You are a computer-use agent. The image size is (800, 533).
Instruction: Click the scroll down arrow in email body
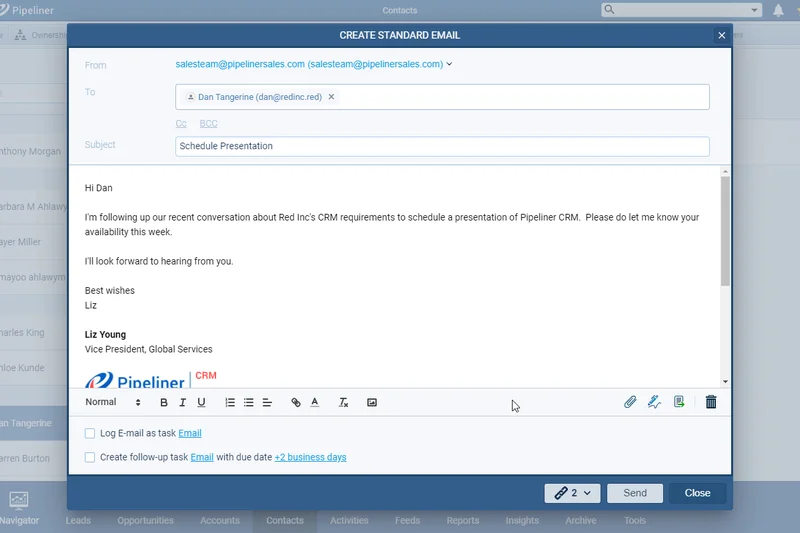click(725, 382)
